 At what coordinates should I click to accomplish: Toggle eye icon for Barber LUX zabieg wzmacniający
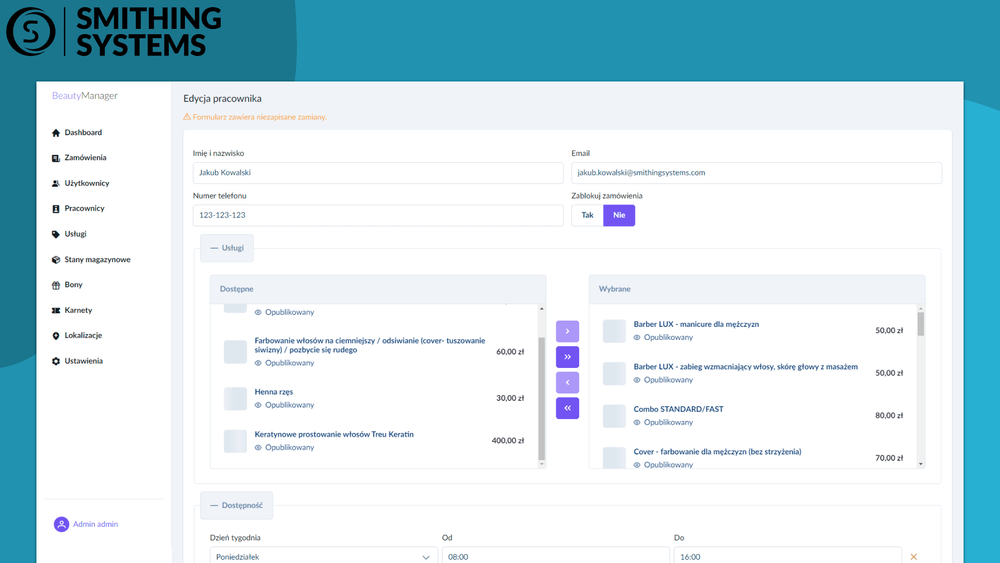(x=637, y=380)
